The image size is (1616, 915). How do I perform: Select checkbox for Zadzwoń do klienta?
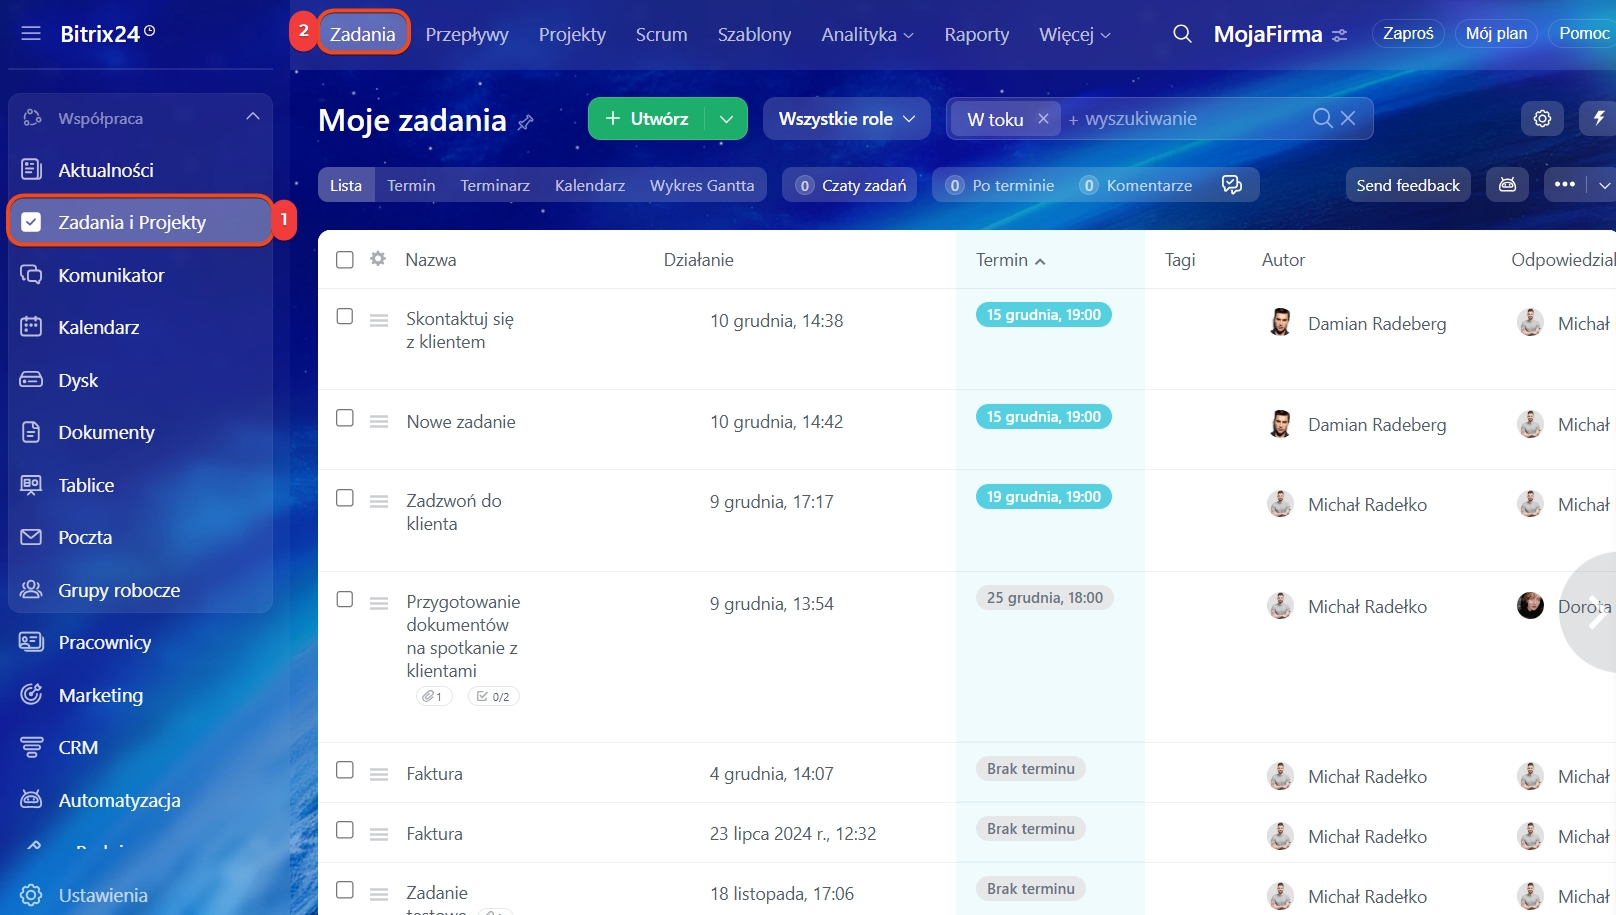(x=345, y=498)
